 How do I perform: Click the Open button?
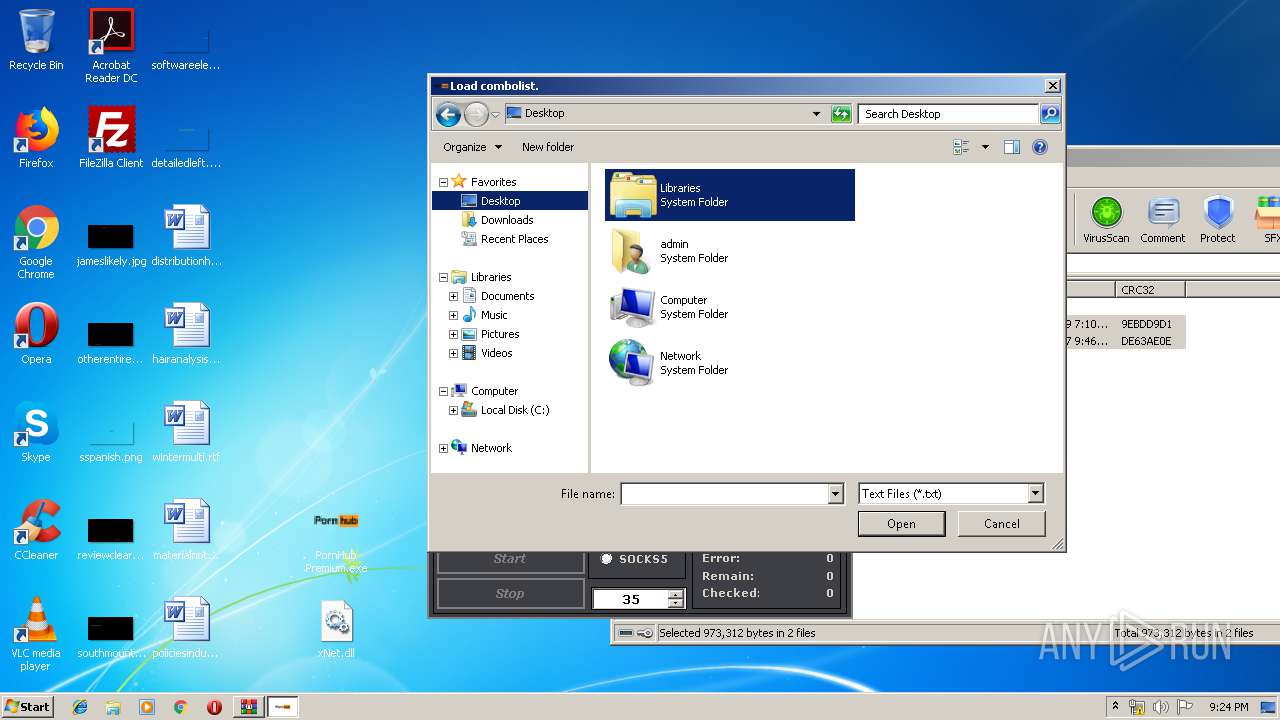click(x=901, y=523)
